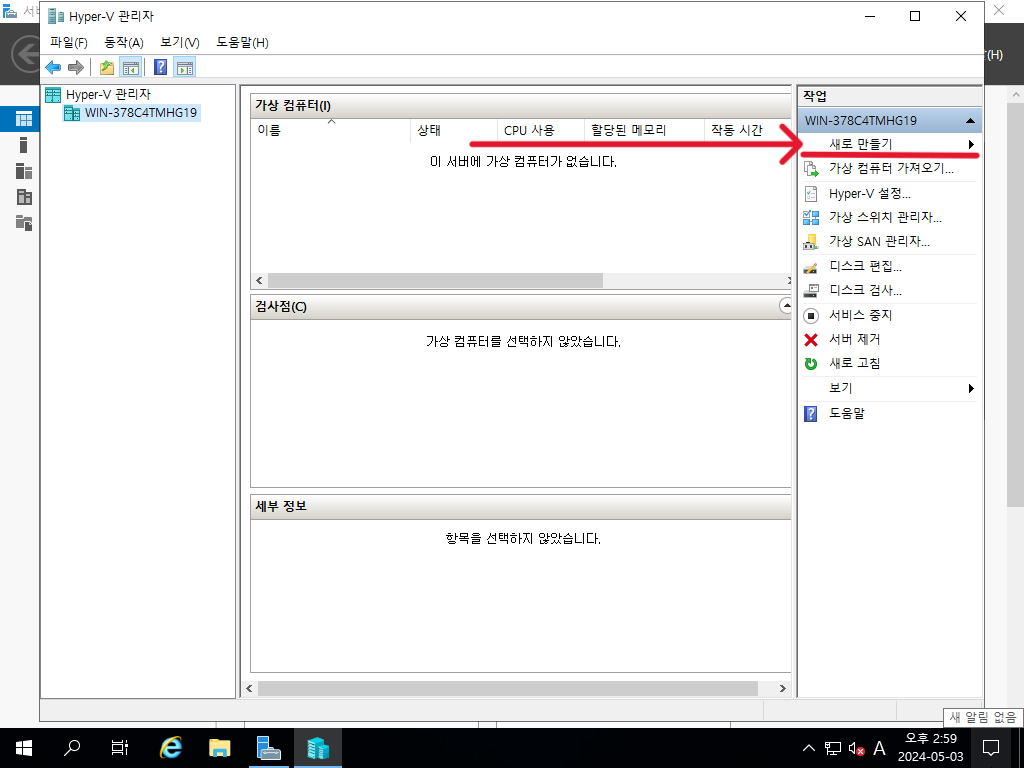This screenshot has height=768, width=1024.
Task: Show hidden system tray icons
Action: pyautogui.click(x=808, y=748)
